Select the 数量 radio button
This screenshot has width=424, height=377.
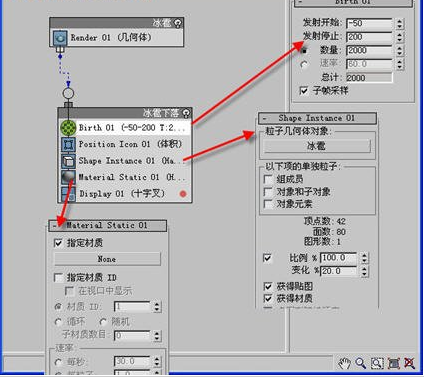pyautogui.click(x=304, y=51)
